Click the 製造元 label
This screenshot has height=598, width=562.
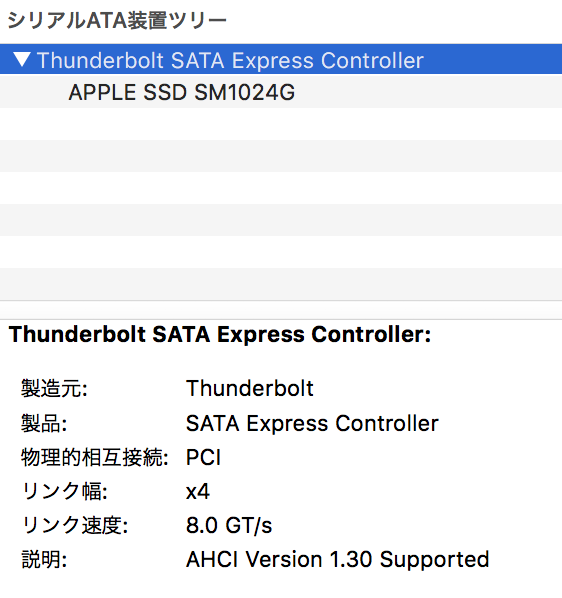(x=54, y=389)
